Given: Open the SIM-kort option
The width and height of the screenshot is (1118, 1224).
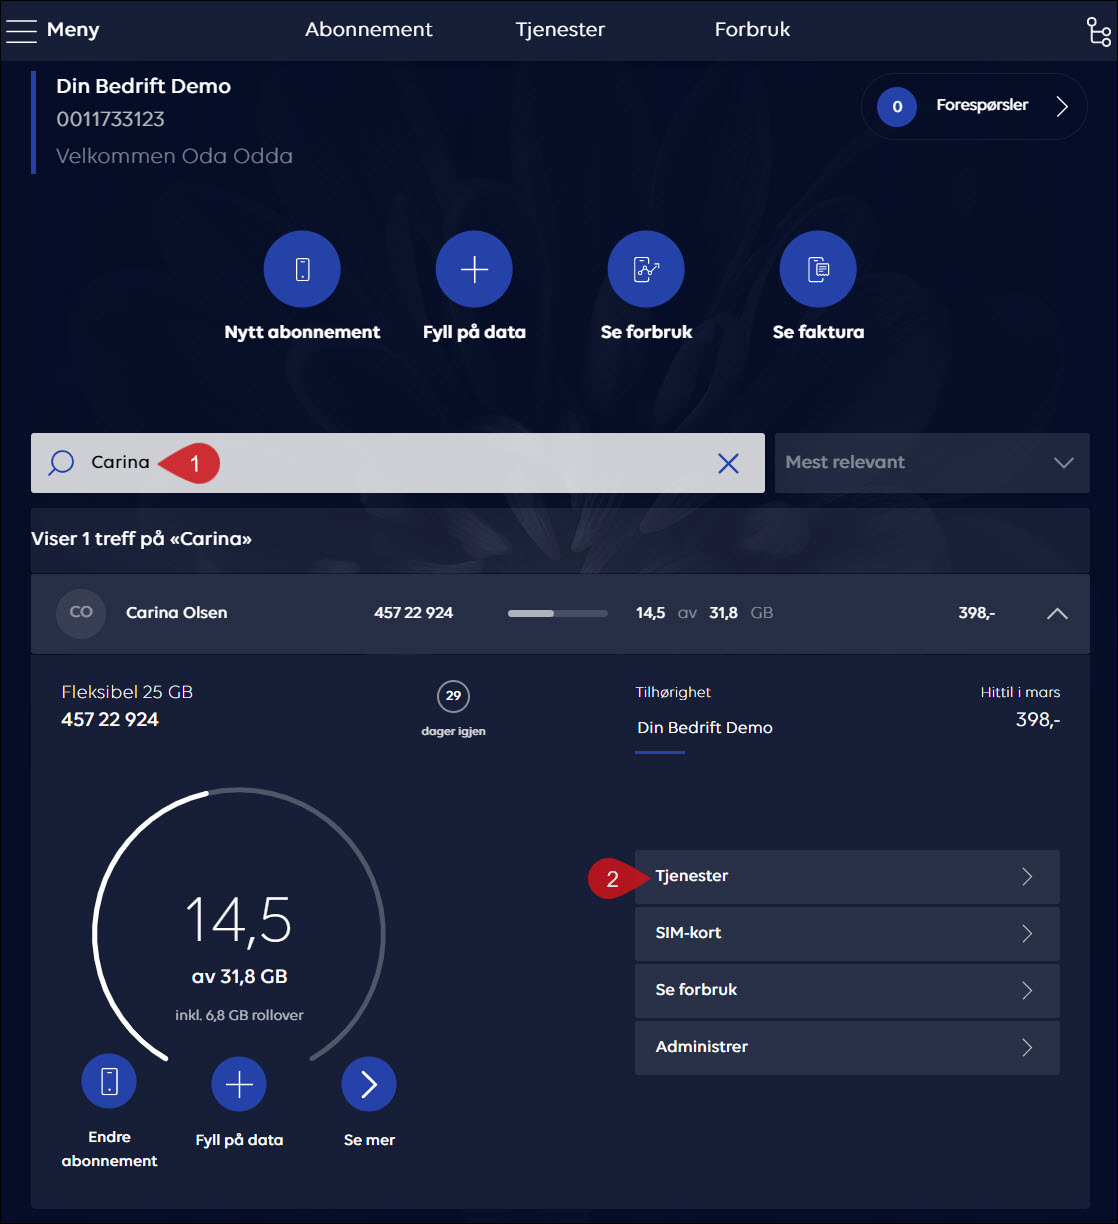Looking at the screenshot, I should click(847, 934).
